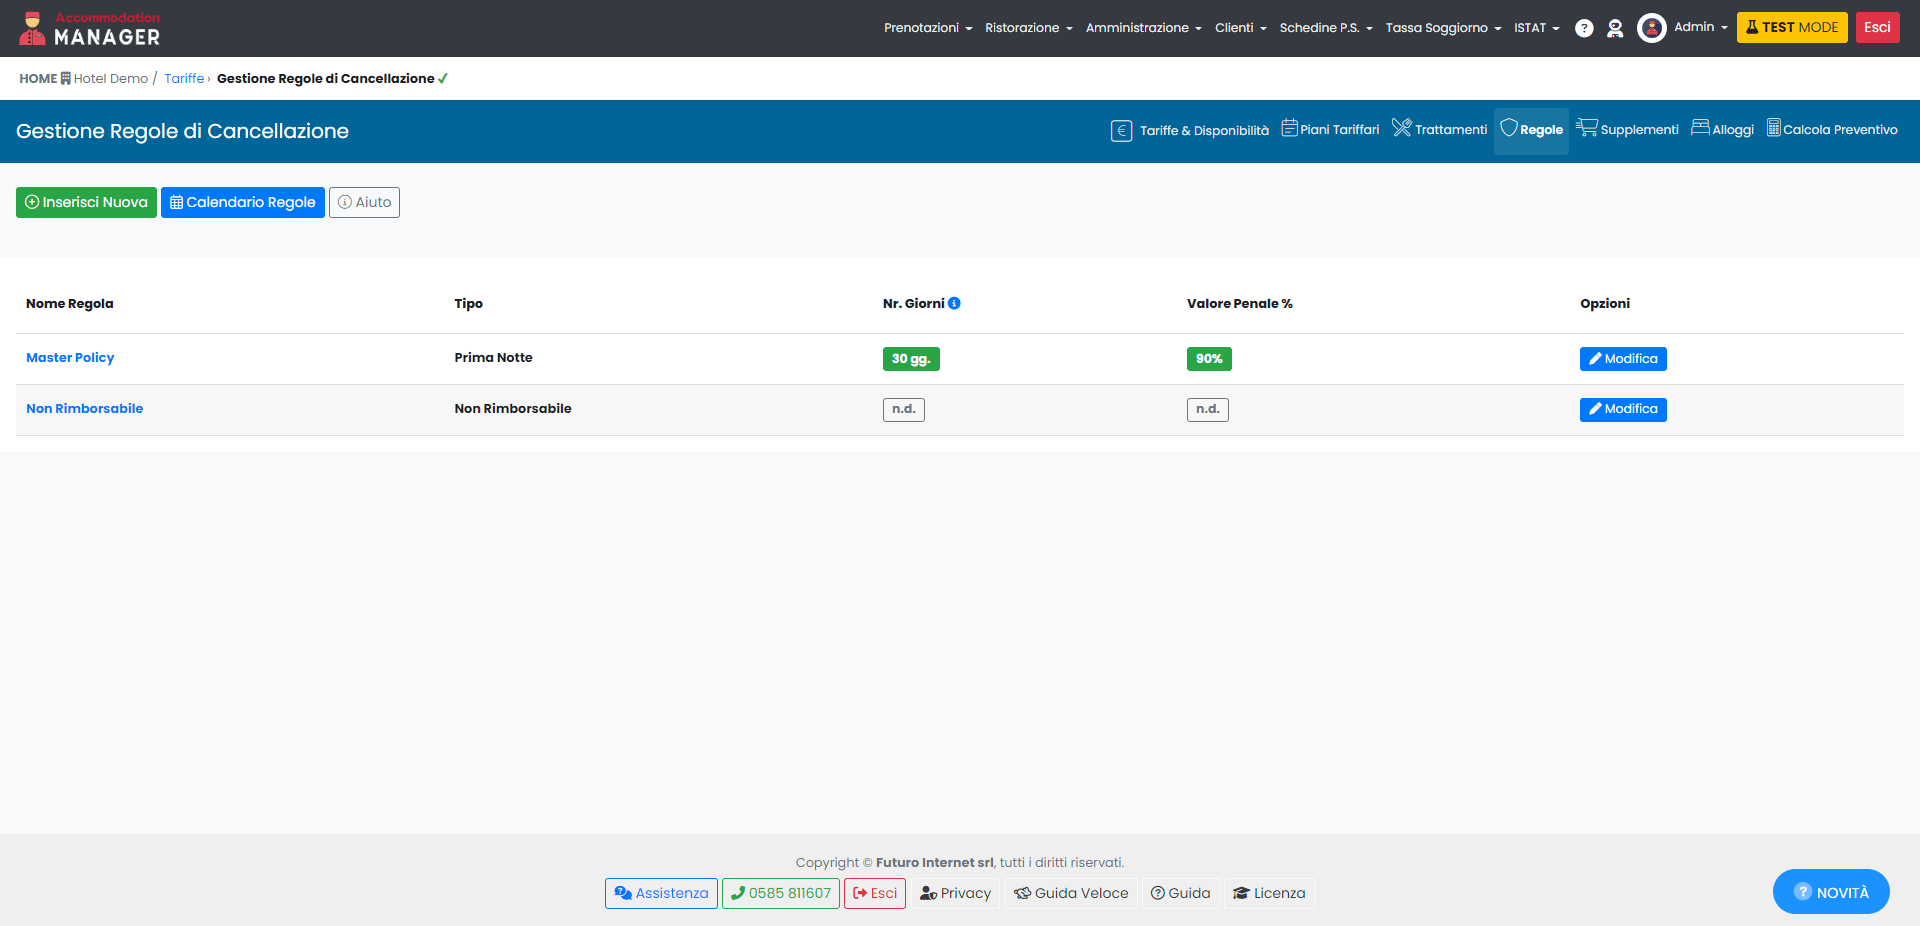This screenshot has width=1920, height=926.
Task: Click the support agent icon beside Admin
Action: click(1615, 28)
